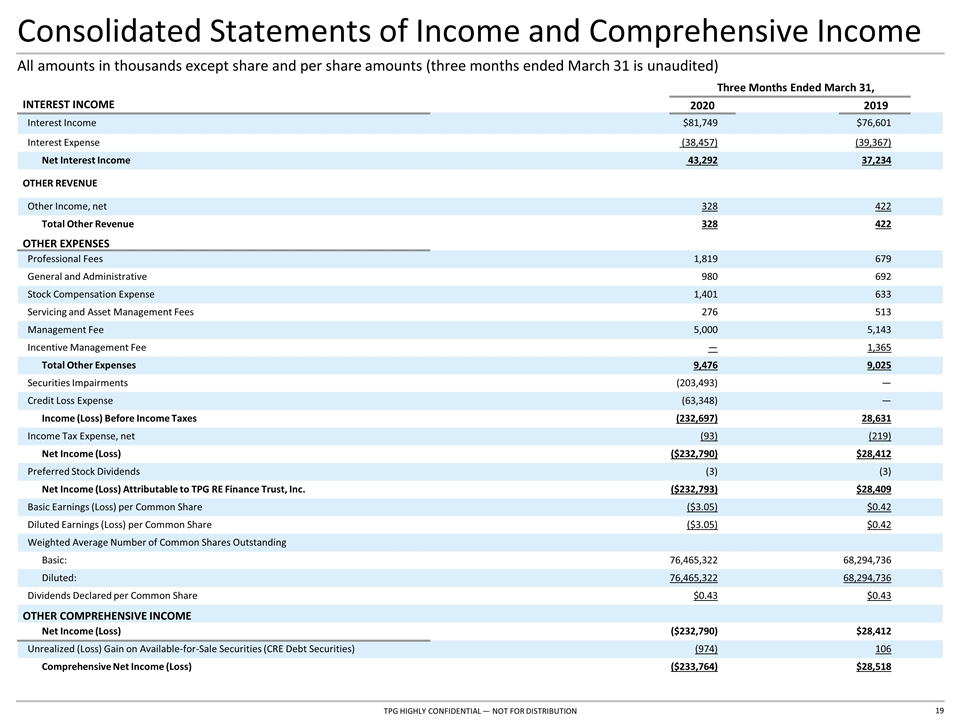Select "Weighted Average Number of Common Shares Outstanding"

157,543
